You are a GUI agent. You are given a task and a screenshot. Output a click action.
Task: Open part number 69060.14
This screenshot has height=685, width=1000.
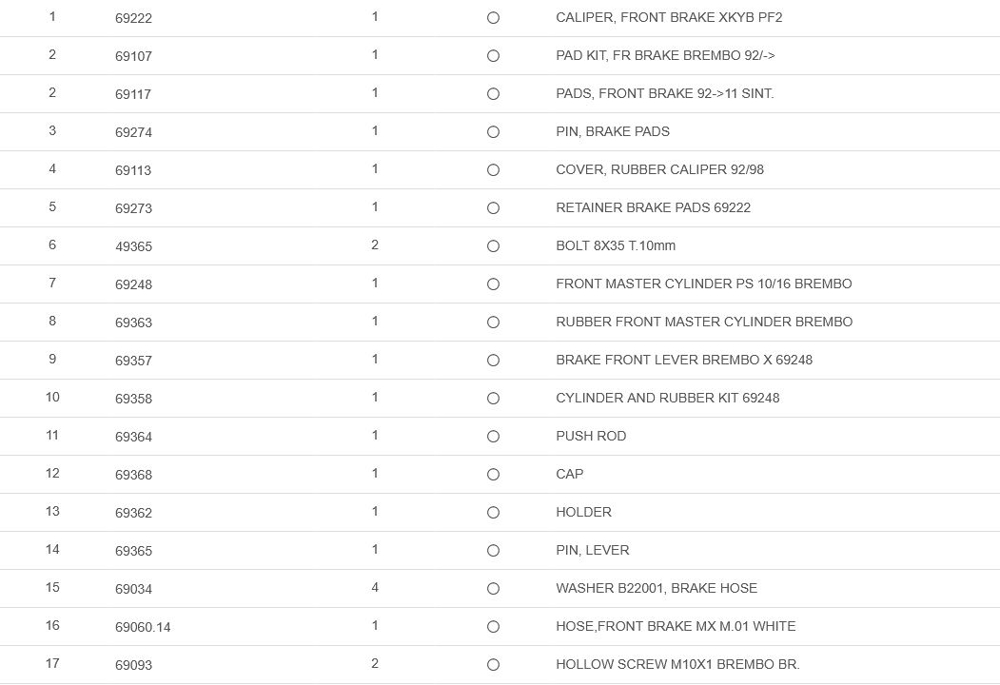pyautogui.click(x=142, y=627)
